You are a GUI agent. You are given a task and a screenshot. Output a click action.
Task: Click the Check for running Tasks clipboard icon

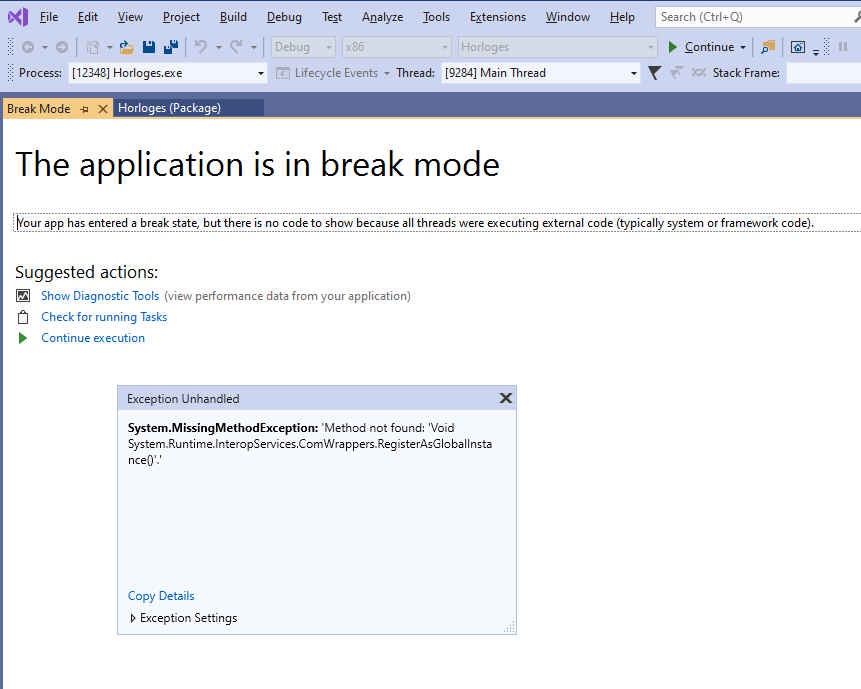(x=23, y=316)
